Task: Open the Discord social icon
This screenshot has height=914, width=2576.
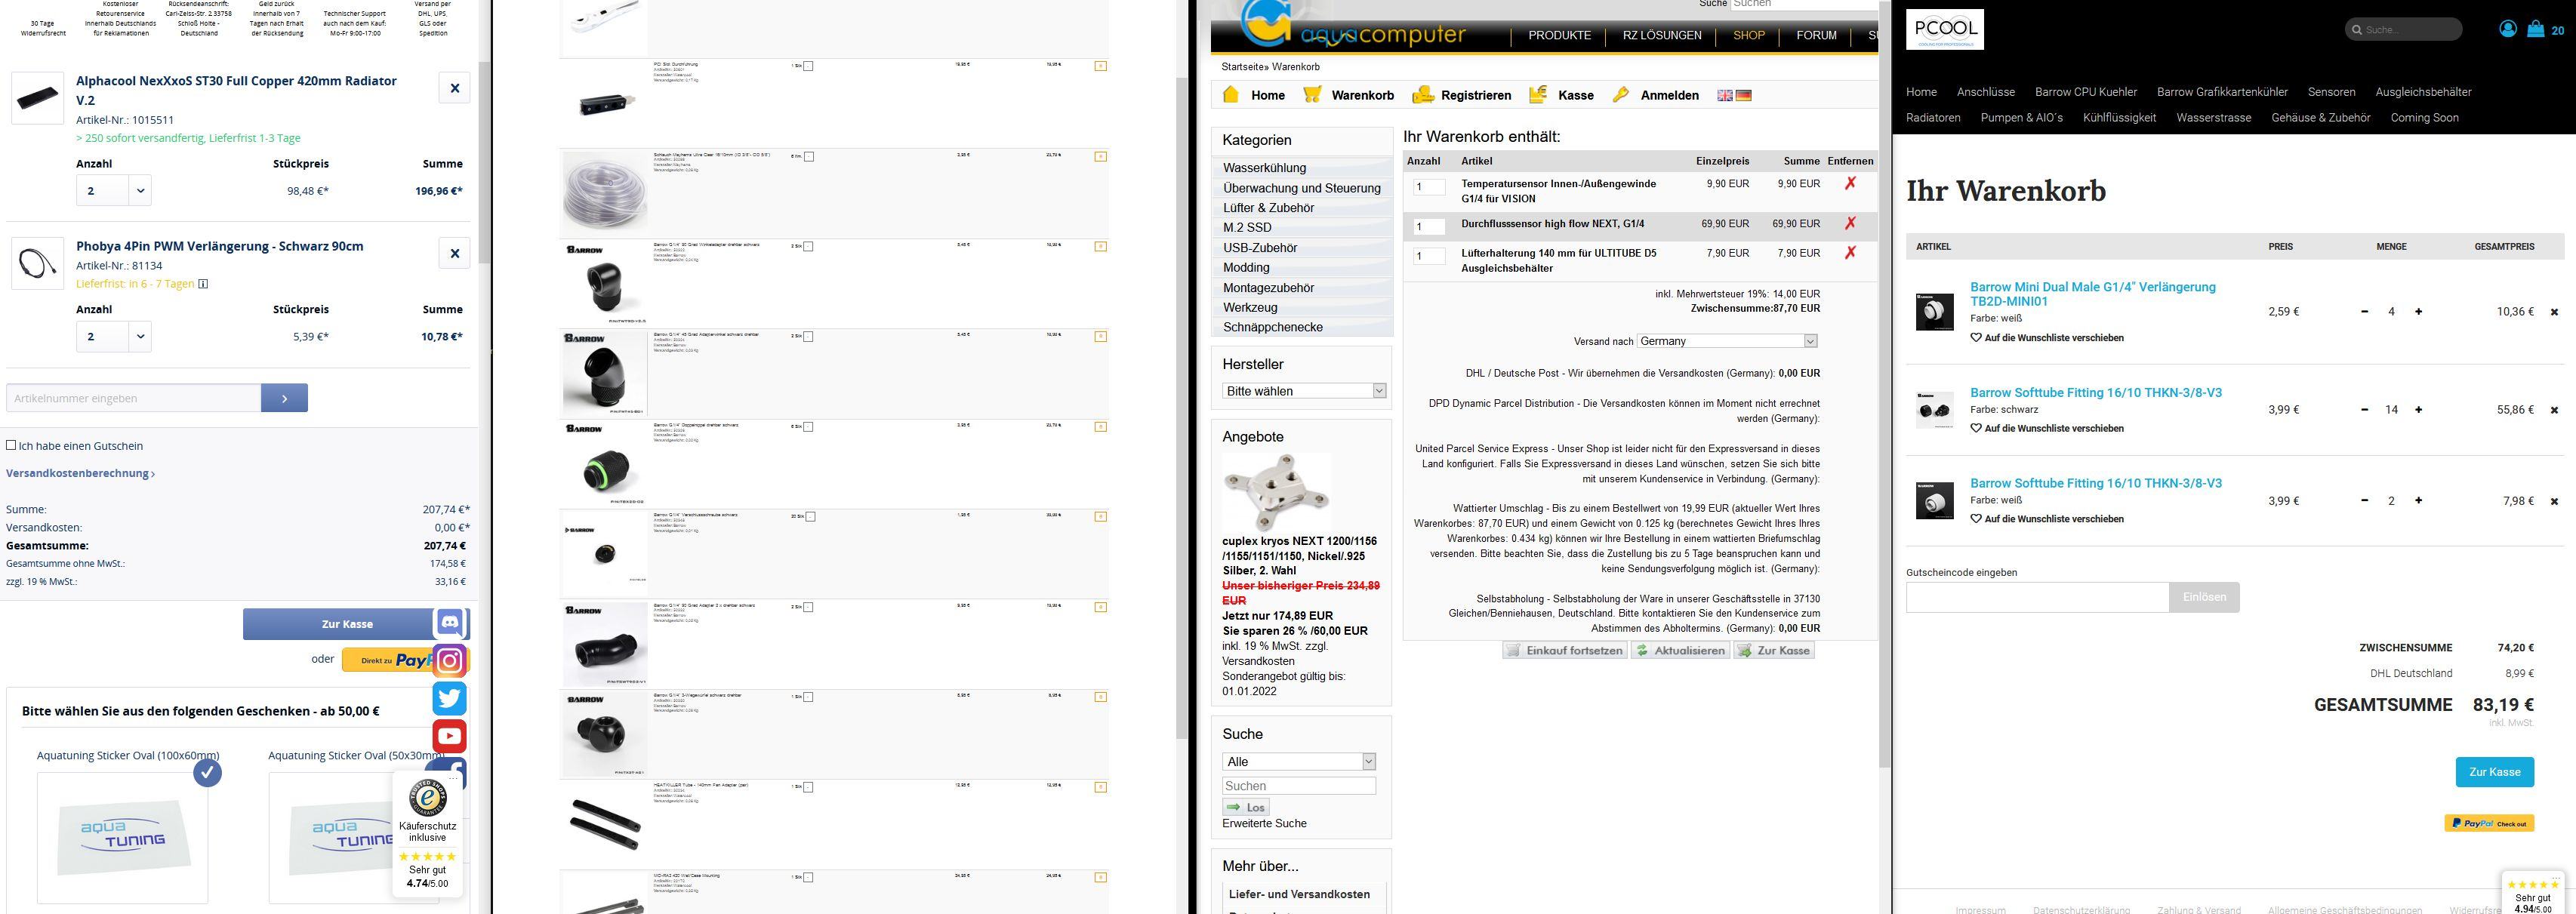Action: tap(450, 623)
